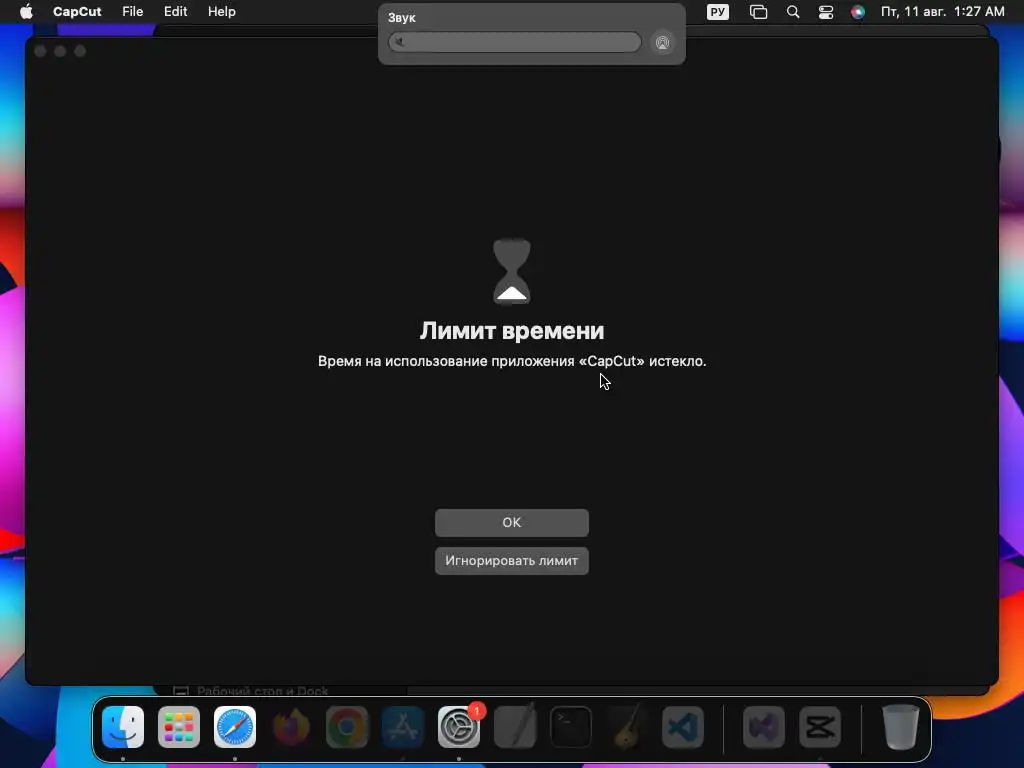Switch the РУ keyboard input source
Image resolution: width=1024 pixels, height=768 pixels.
[718, 12]
